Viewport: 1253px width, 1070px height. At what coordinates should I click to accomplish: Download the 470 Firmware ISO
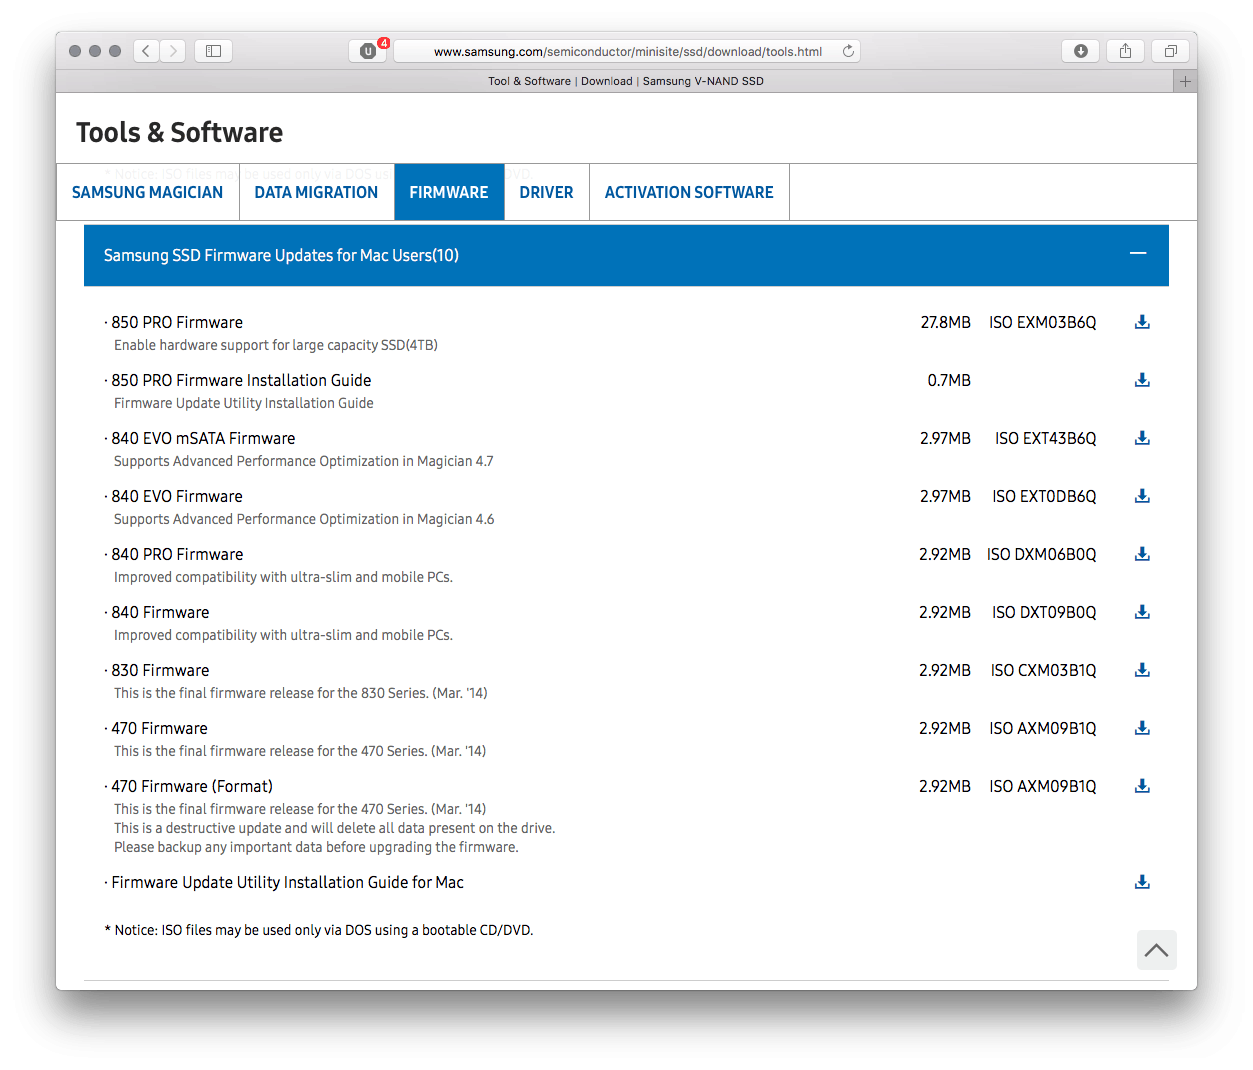(1142, 728)
